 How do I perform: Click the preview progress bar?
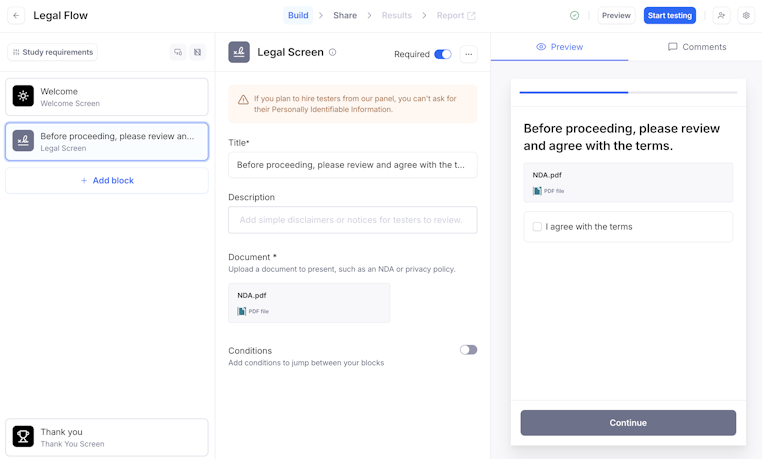pos(628,92)
